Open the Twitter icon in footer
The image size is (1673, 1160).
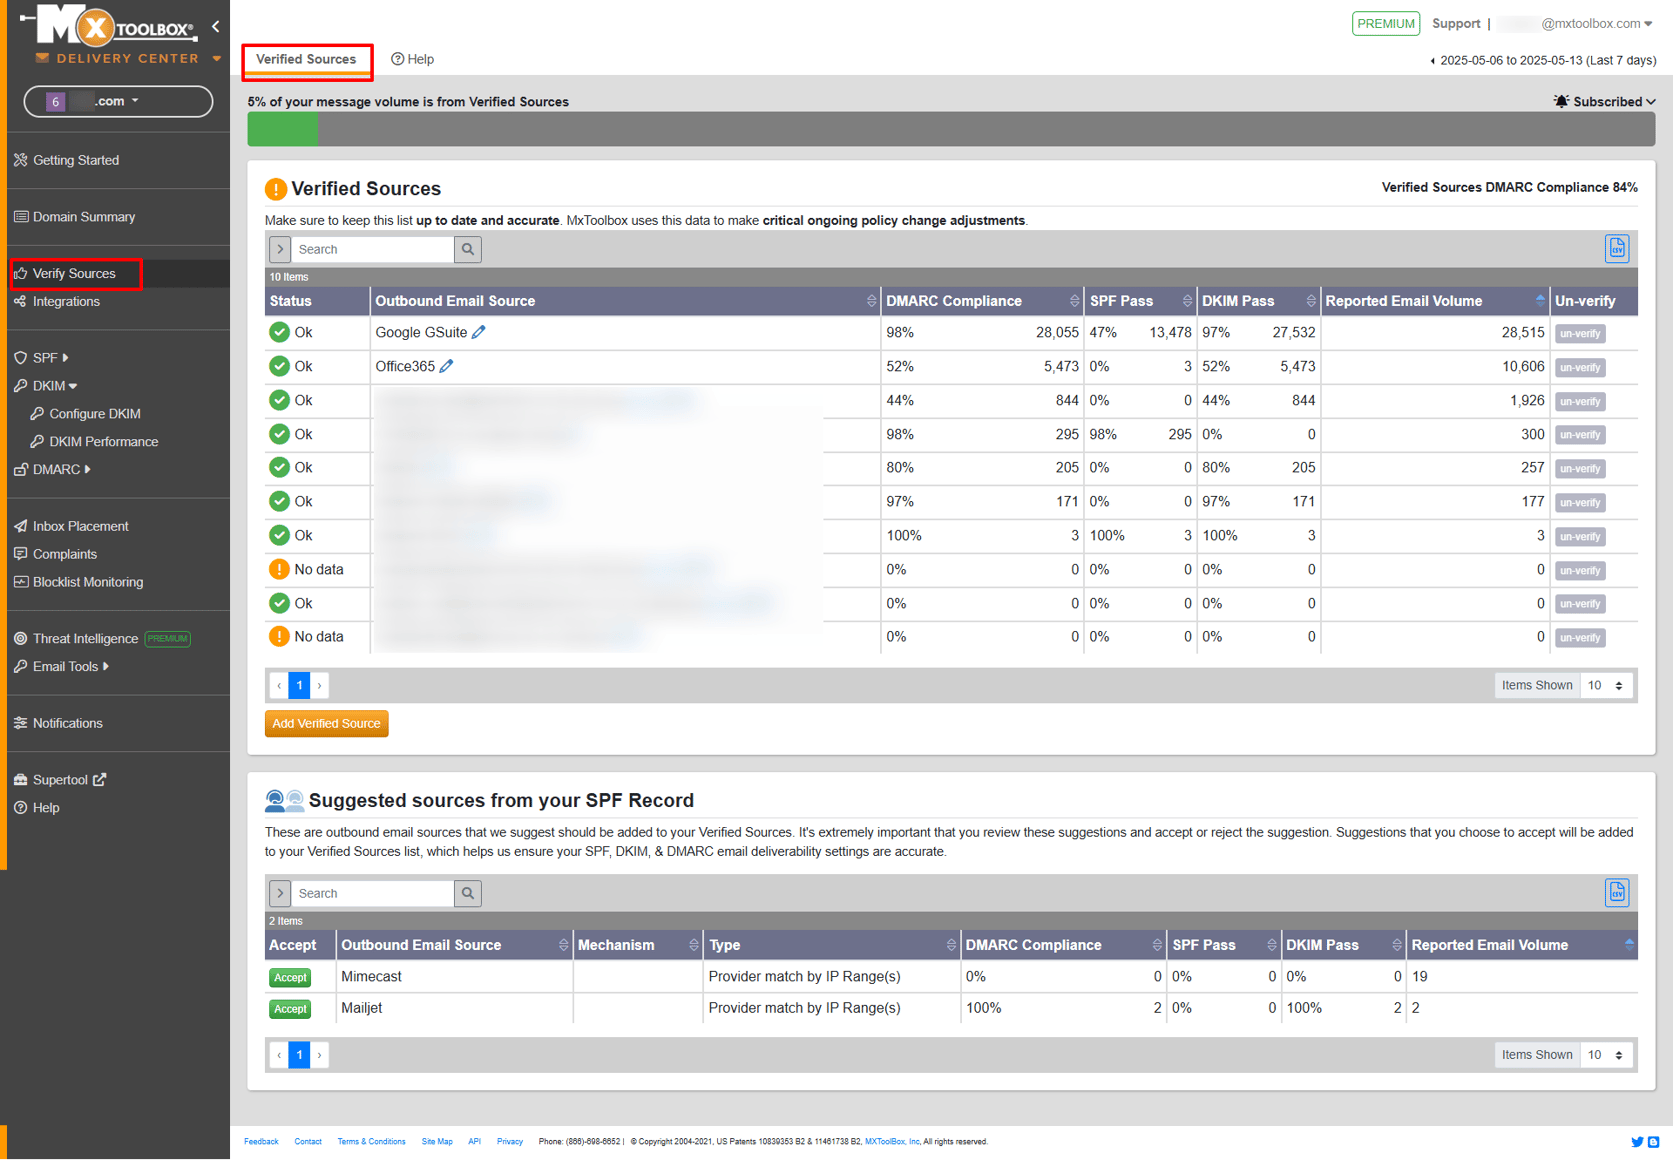pyautogui.click(x=1637, y=1141)
